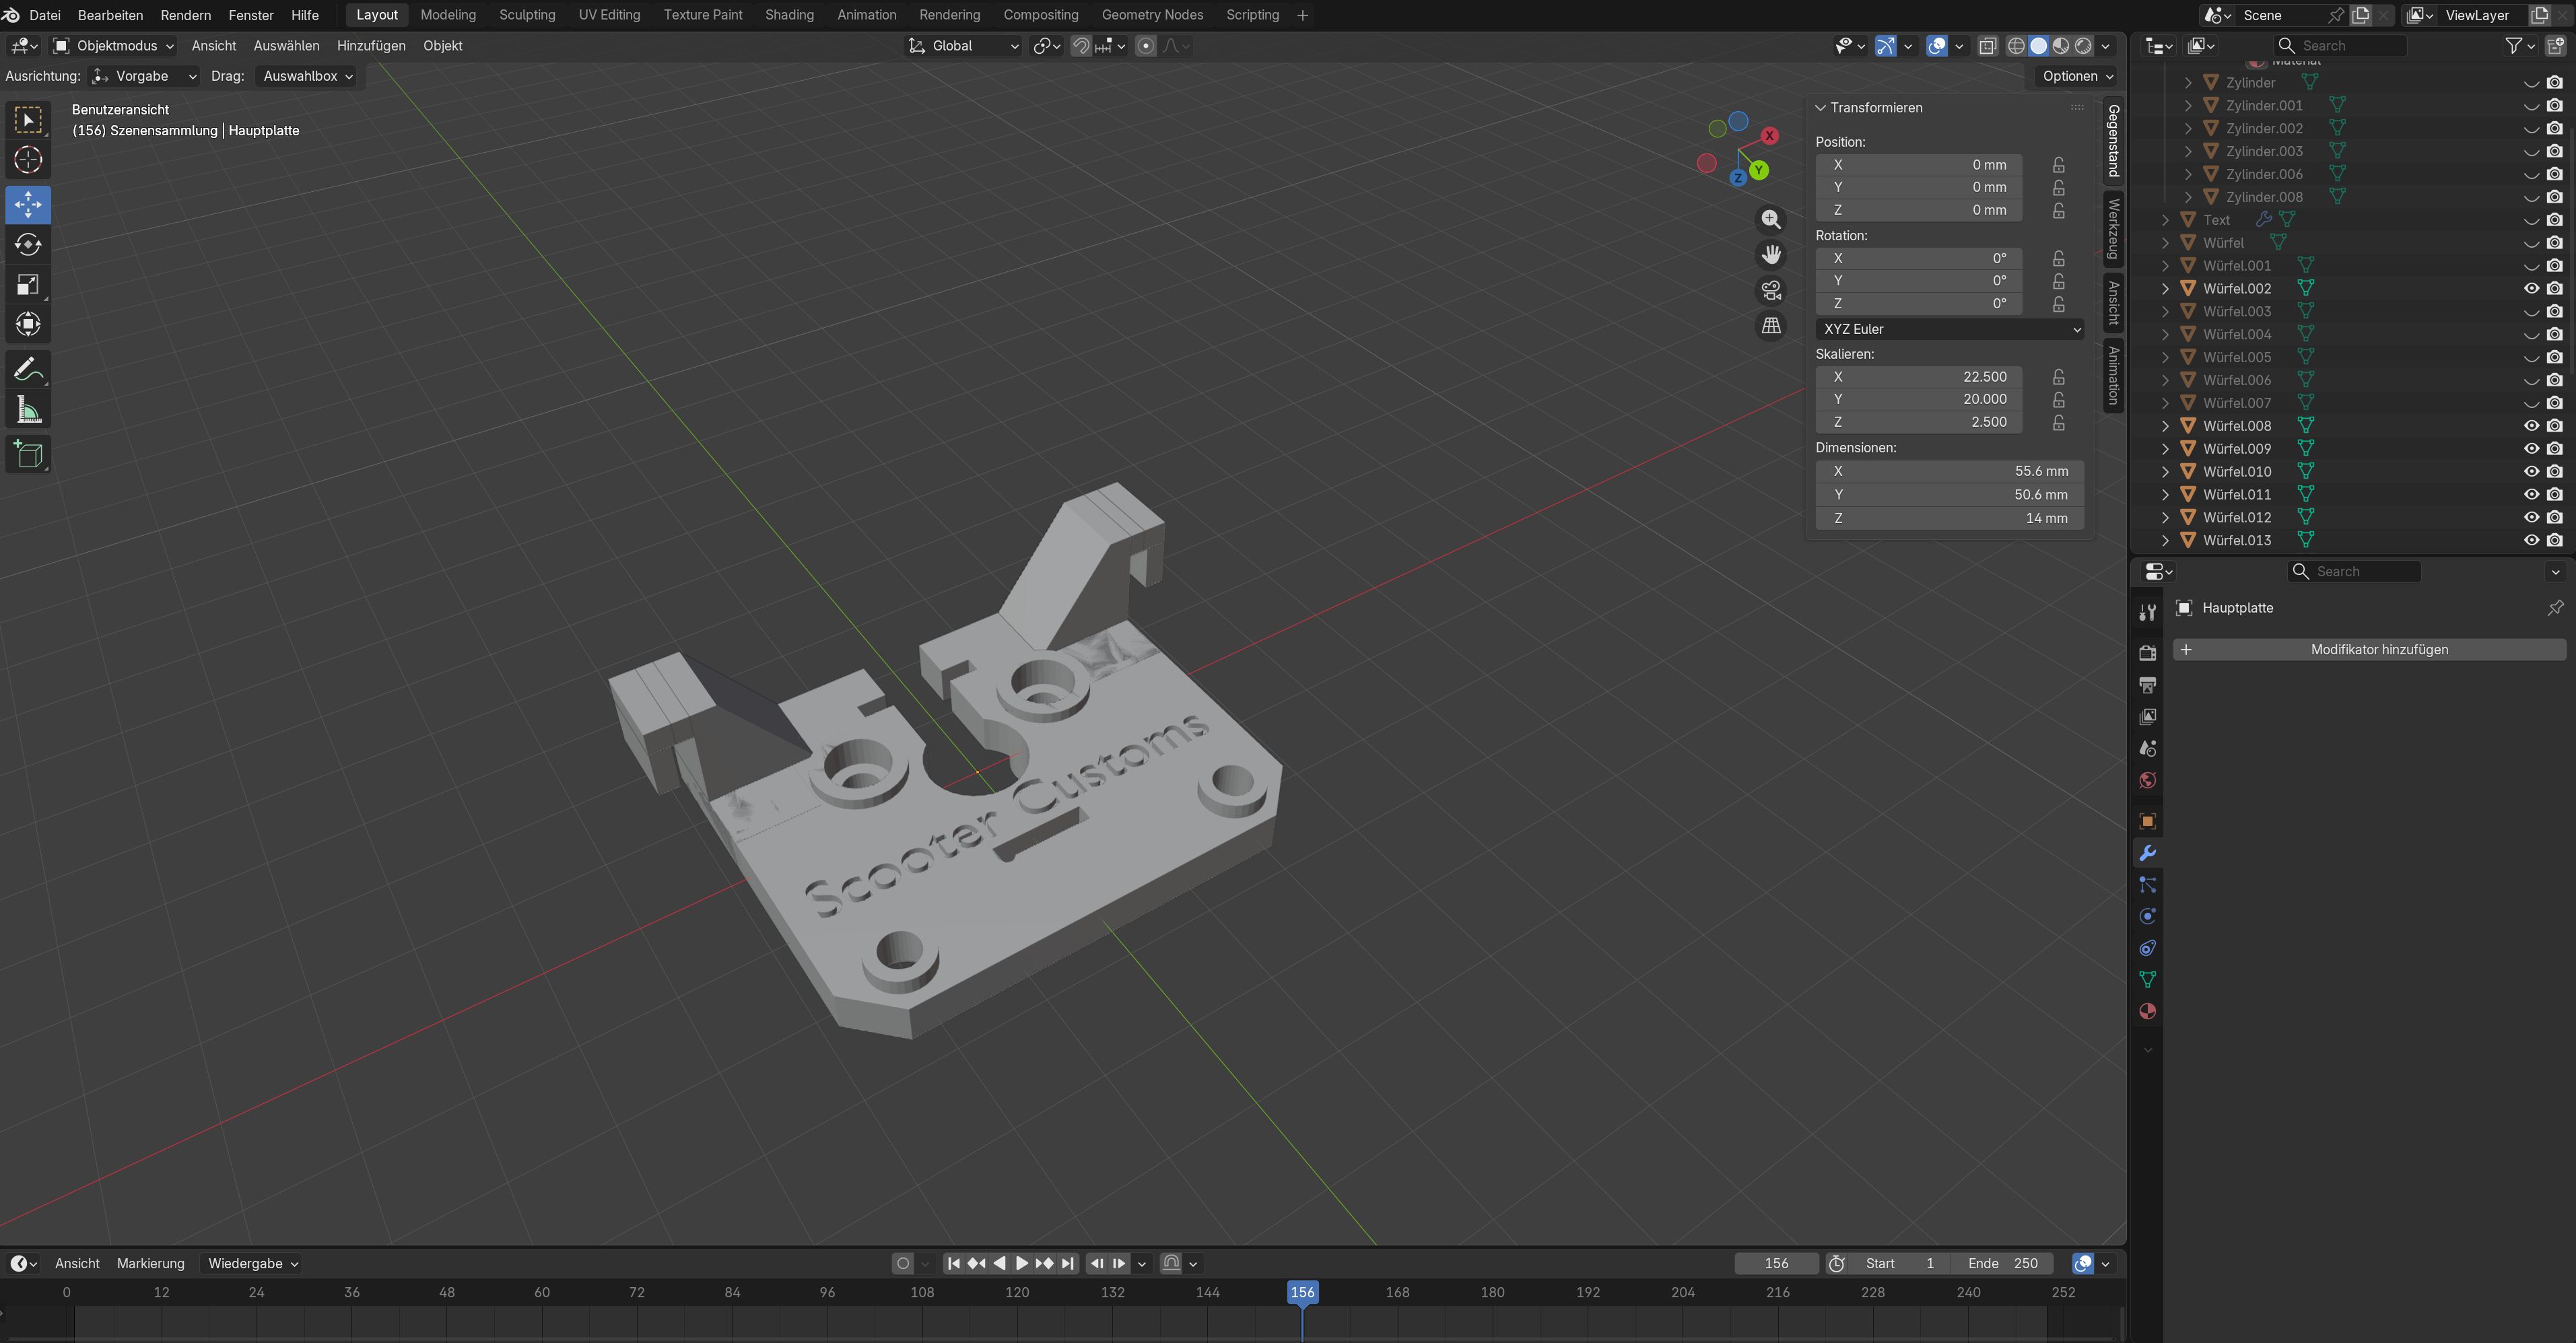Screen dimensions: 2576x1343
Task: Jump to the animation end
Action: coord(1068,1264)
